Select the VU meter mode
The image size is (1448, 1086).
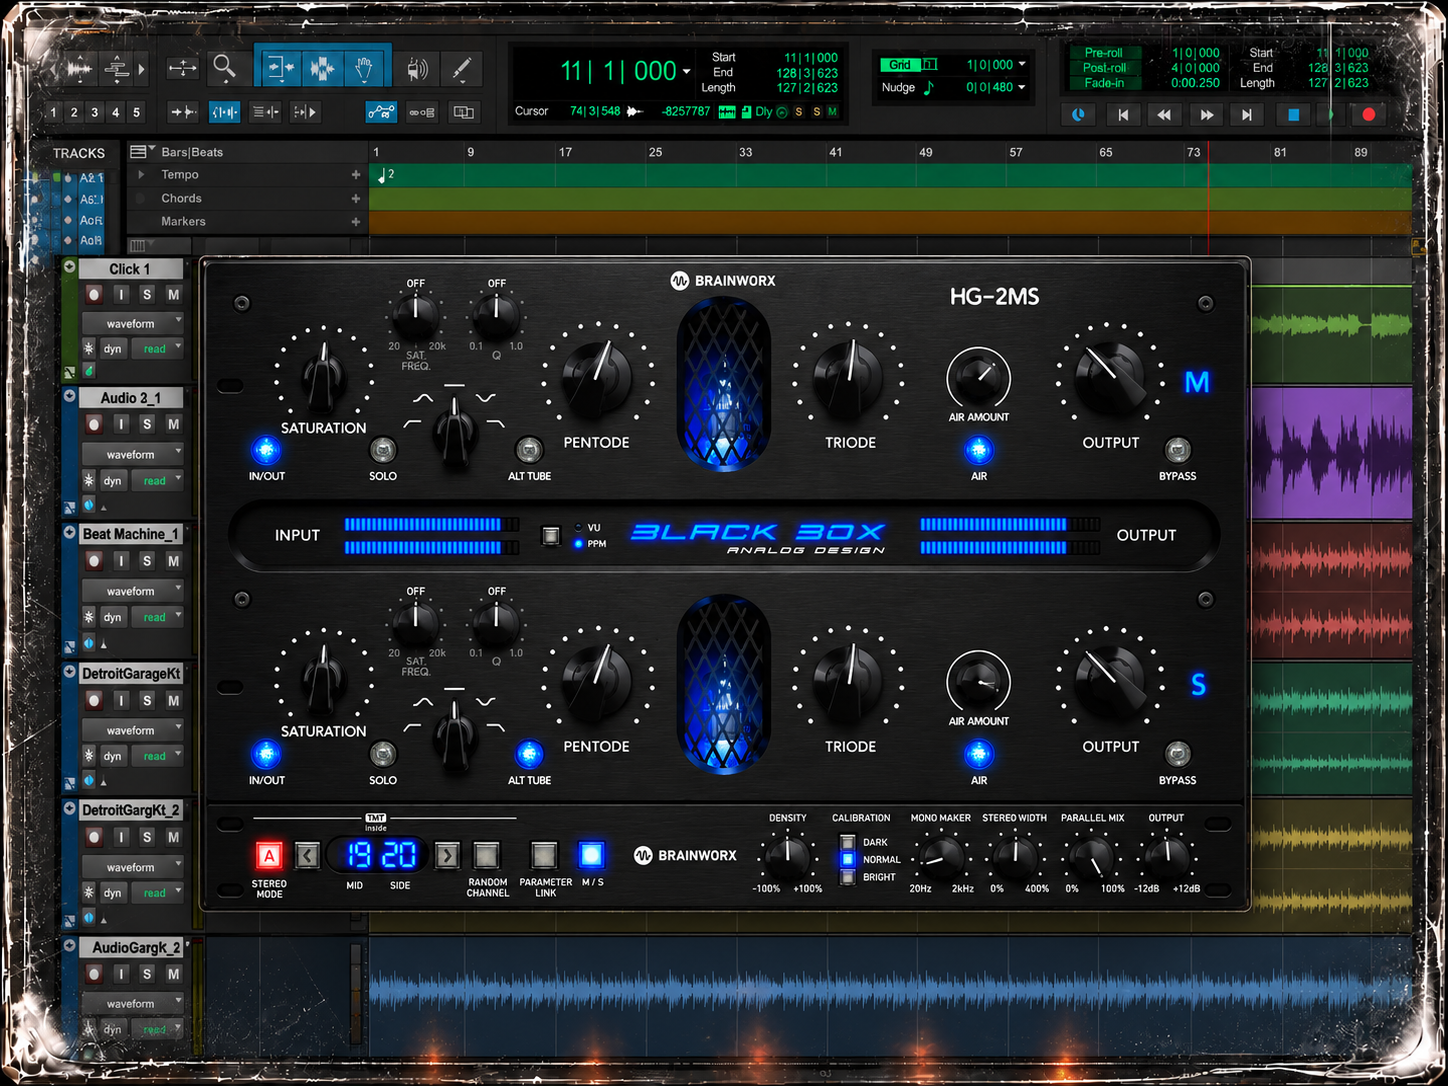tap(579, 527)
